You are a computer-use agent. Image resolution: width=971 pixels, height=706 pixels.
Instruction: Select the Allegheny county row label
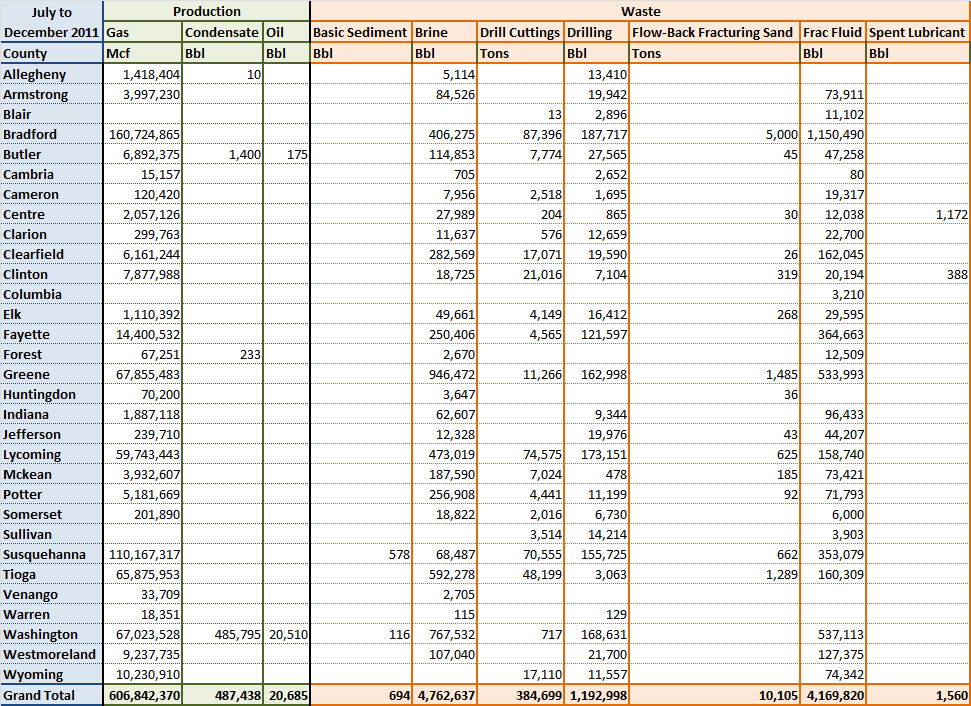tap(51, 74)
